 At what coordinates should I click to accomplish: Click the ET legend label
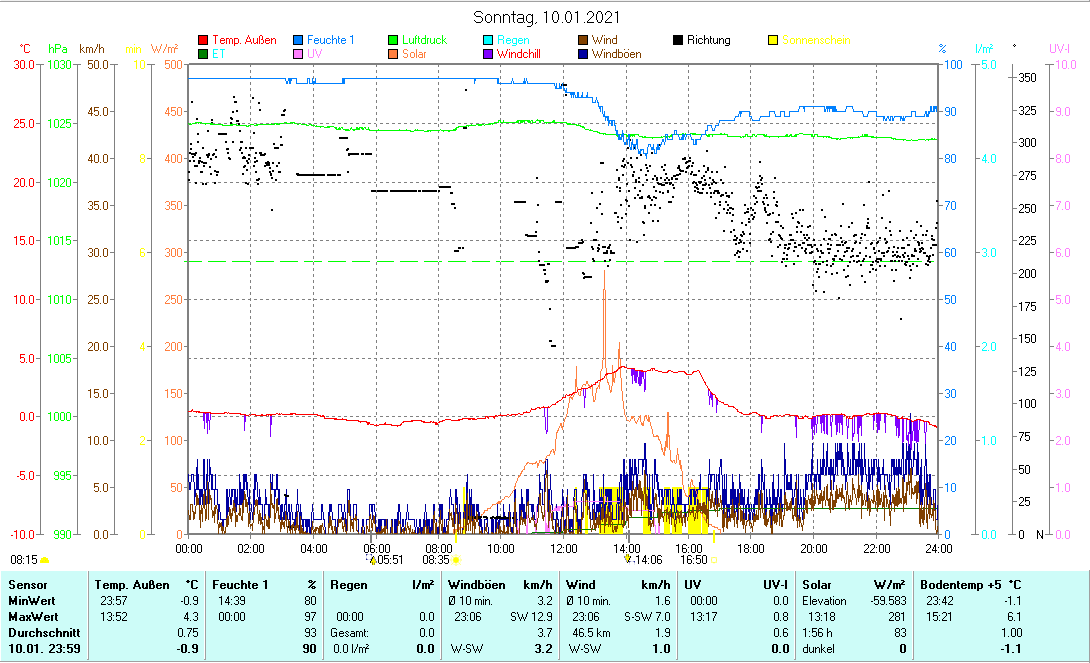[x=218, y=54]
